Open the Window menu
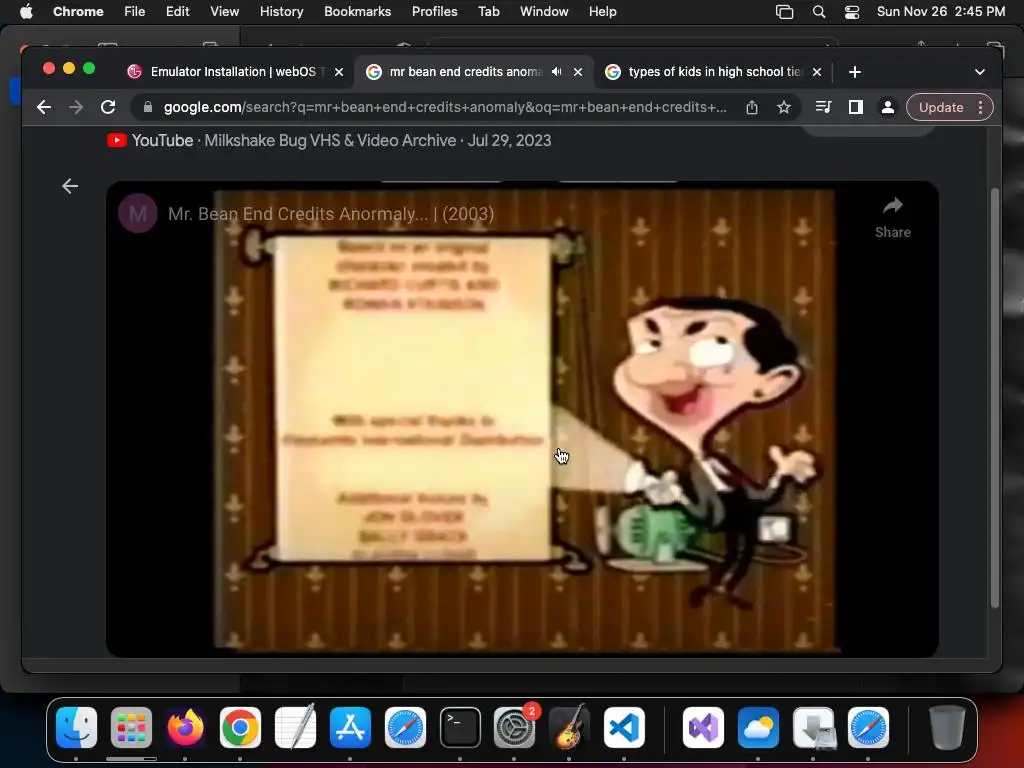The width and height of the screenshot is (1024, 768). [544, 11]
